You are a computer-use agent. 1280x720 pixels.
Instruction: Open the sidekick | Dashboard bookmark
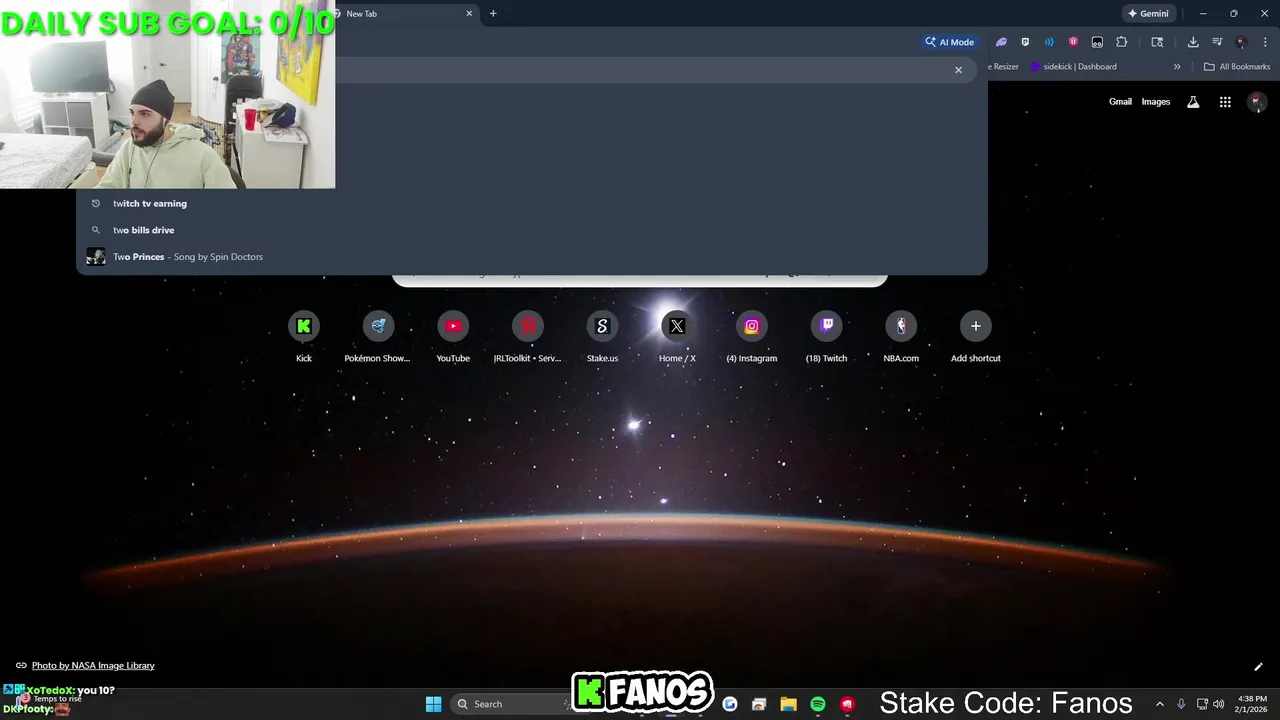[x=1074, y=67]
